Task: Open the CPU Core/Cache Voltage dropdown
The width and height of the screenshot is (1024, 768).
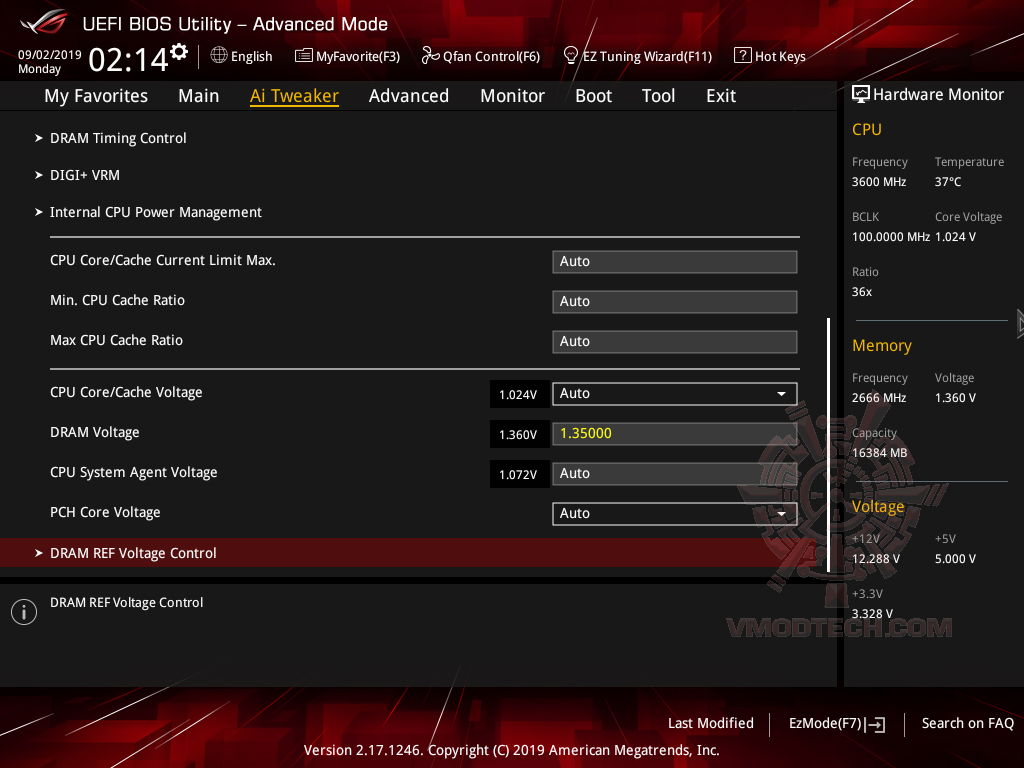Action: coord(782,393)
